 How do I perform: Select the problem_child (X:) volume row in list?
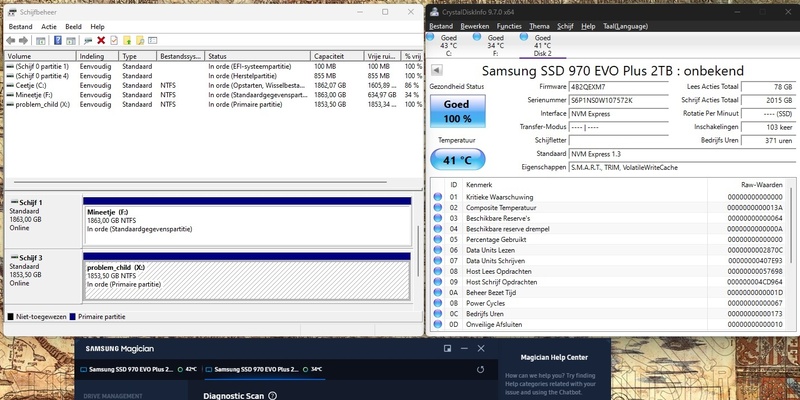pyautogui.click(x=214, y=104)
